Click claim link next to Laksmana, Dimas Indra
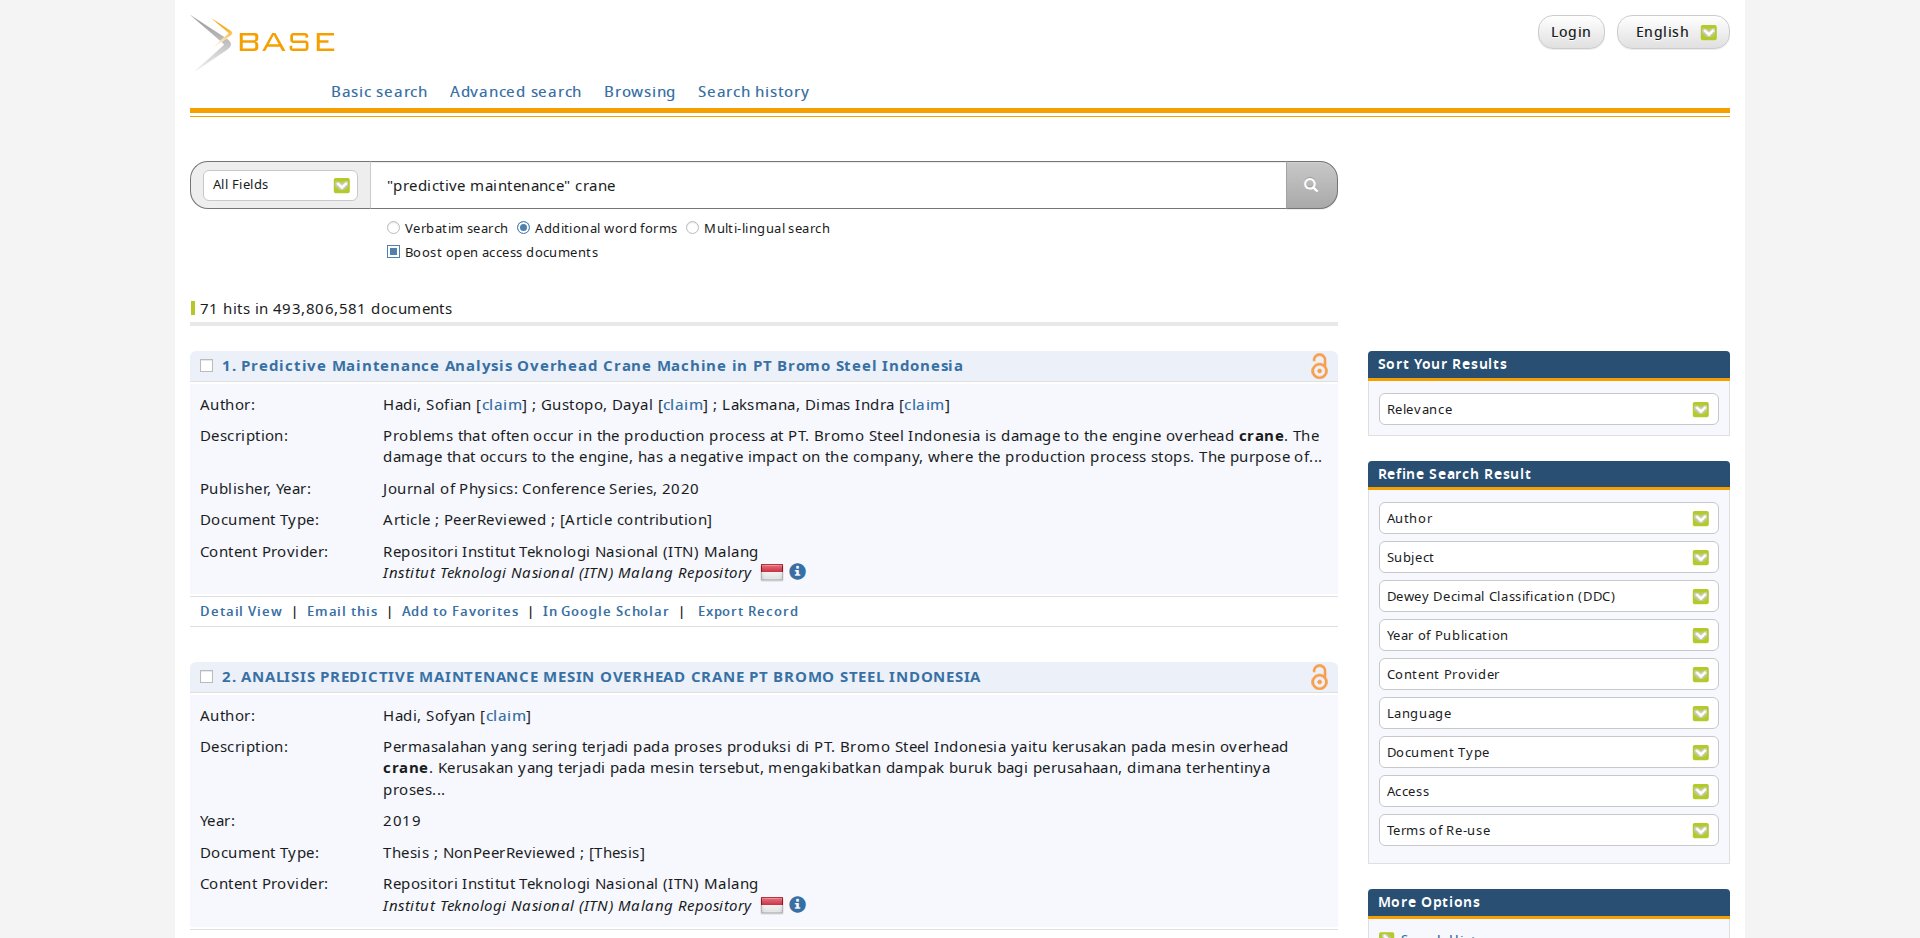 tap(924, 405)
